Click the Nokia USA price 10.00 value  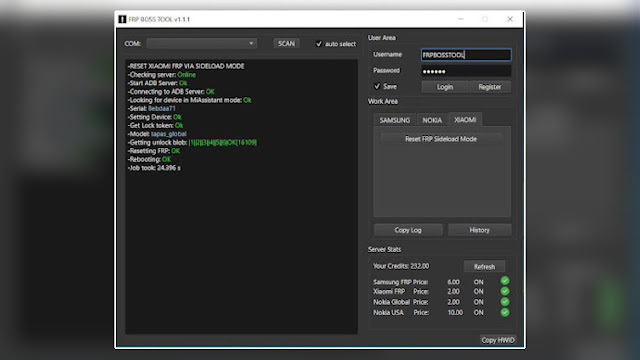(455, 312)
